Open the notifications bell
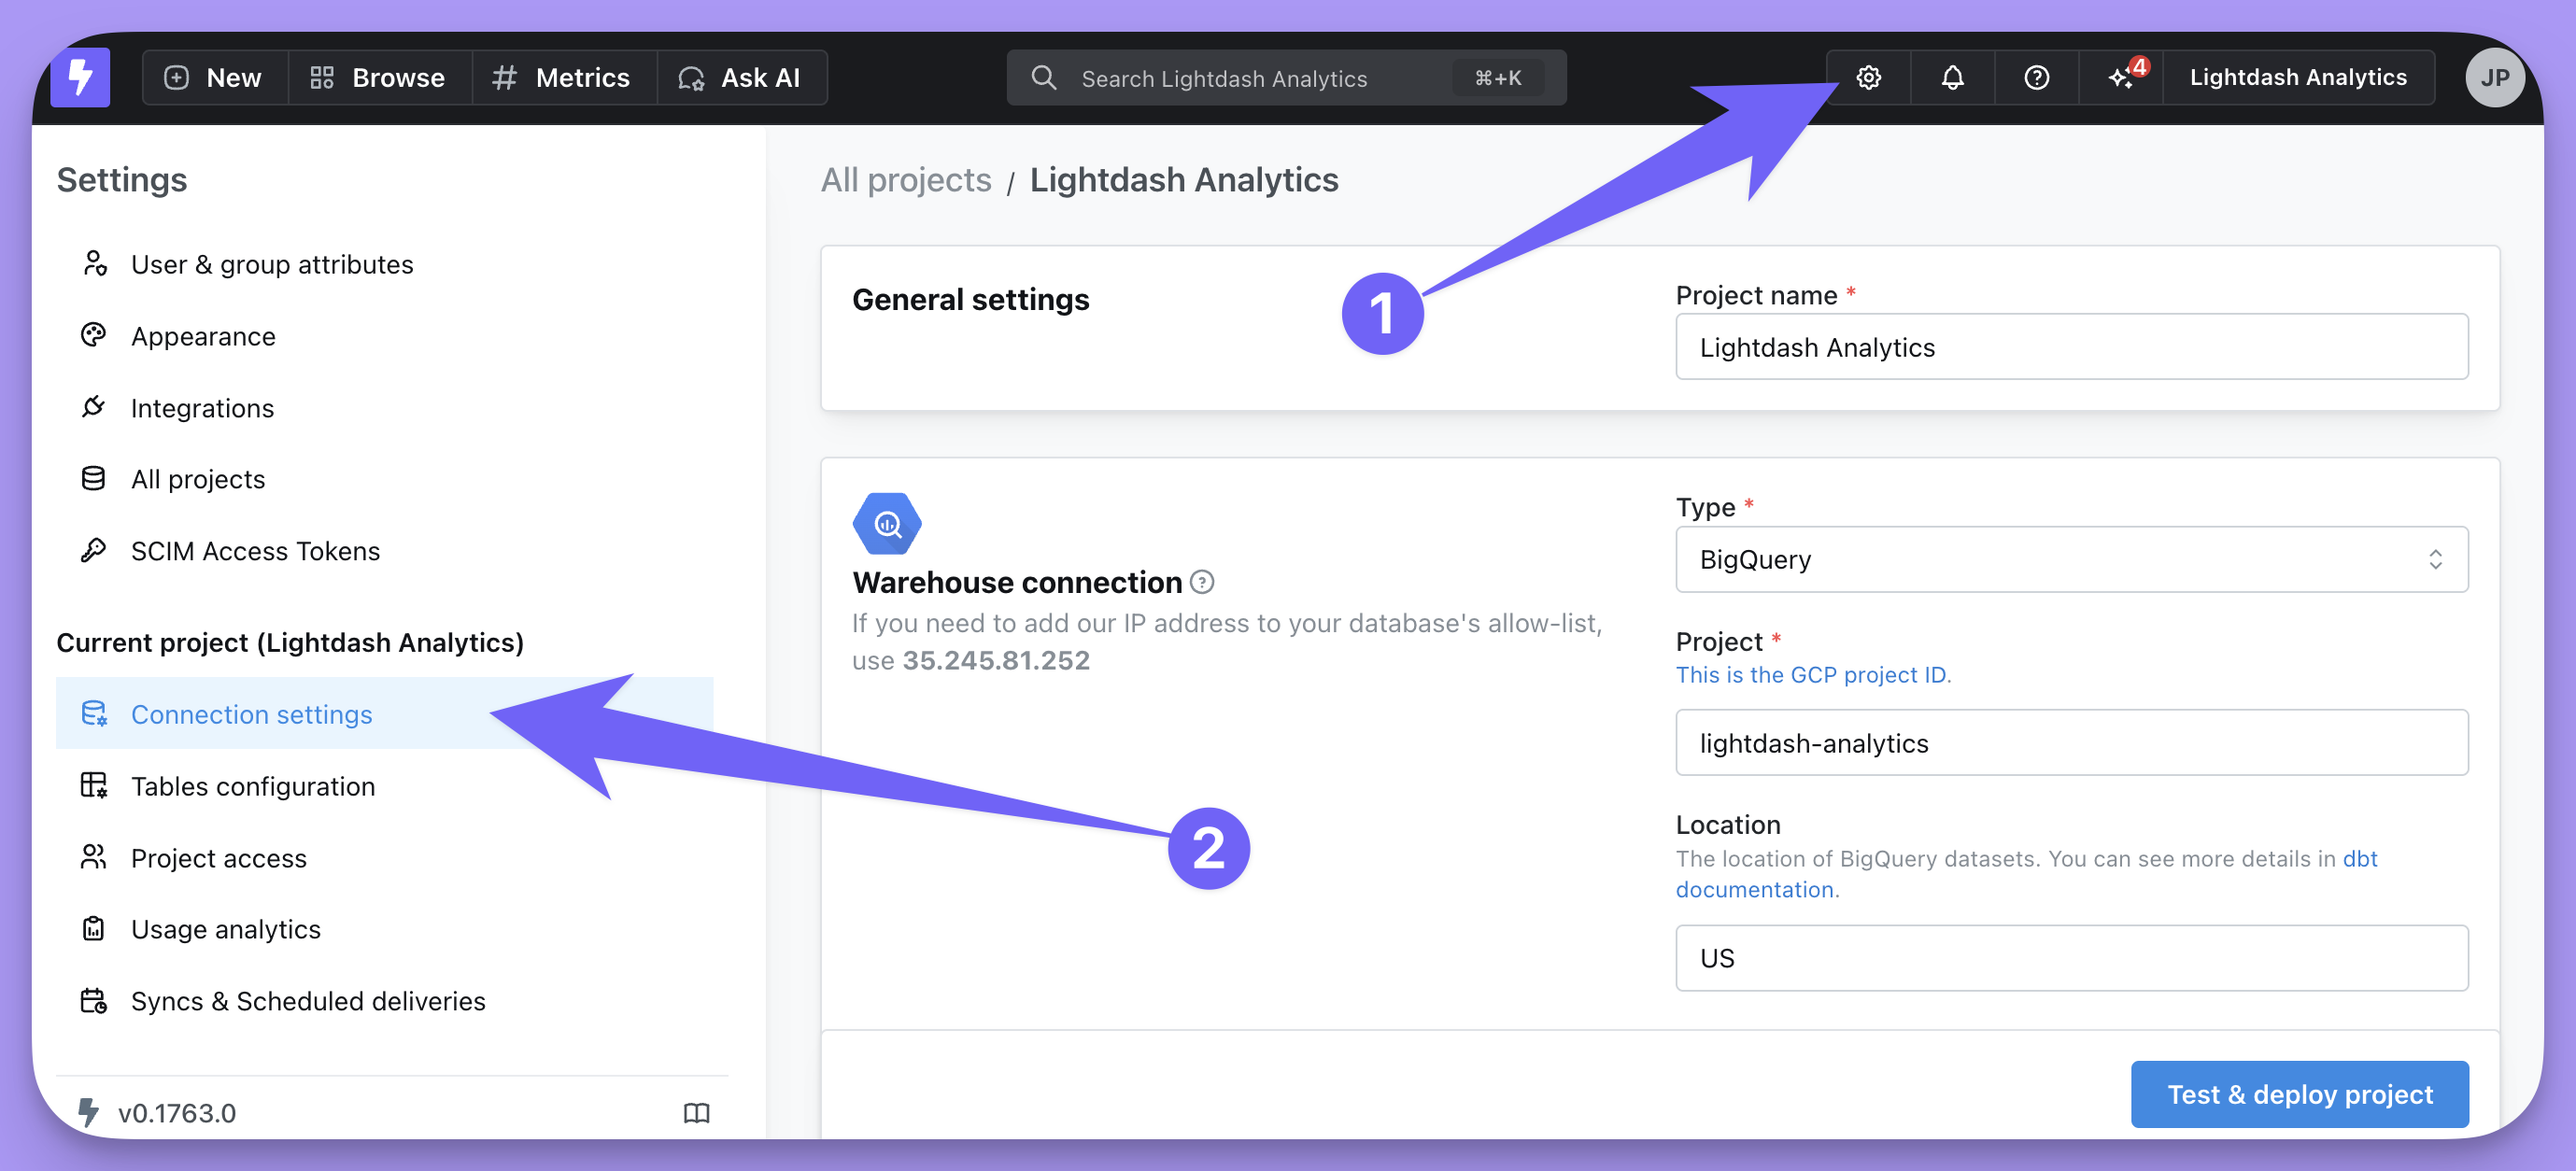Image resolution: width=2576 pixels, height=1171 pixels. 1952,78
